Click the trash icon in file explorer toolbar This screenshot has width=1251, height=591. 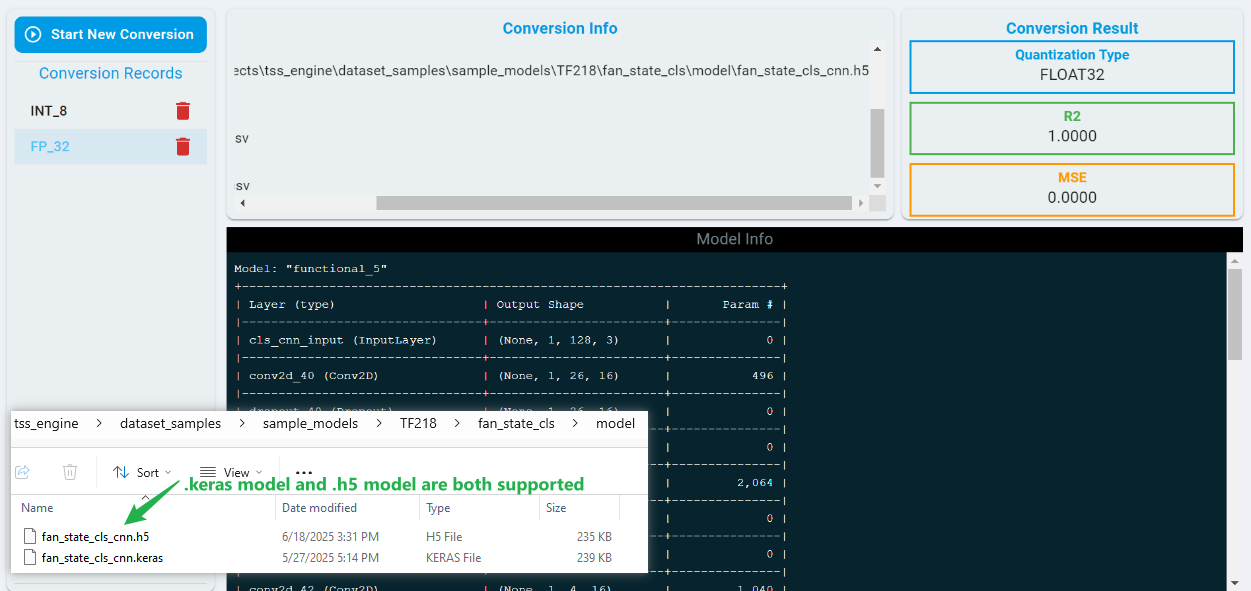tap(70, 472)
